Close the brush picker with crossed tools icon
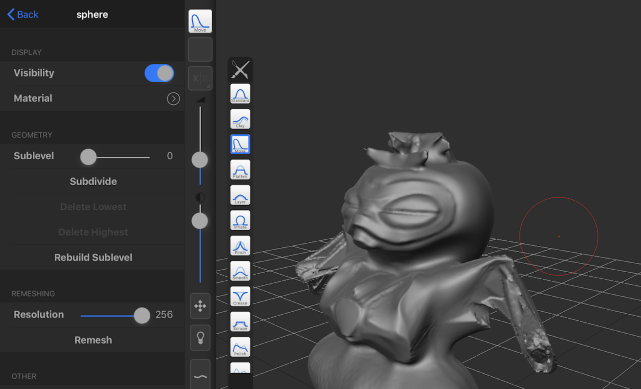This screenshot has height=389, width=641. [240, 69]
